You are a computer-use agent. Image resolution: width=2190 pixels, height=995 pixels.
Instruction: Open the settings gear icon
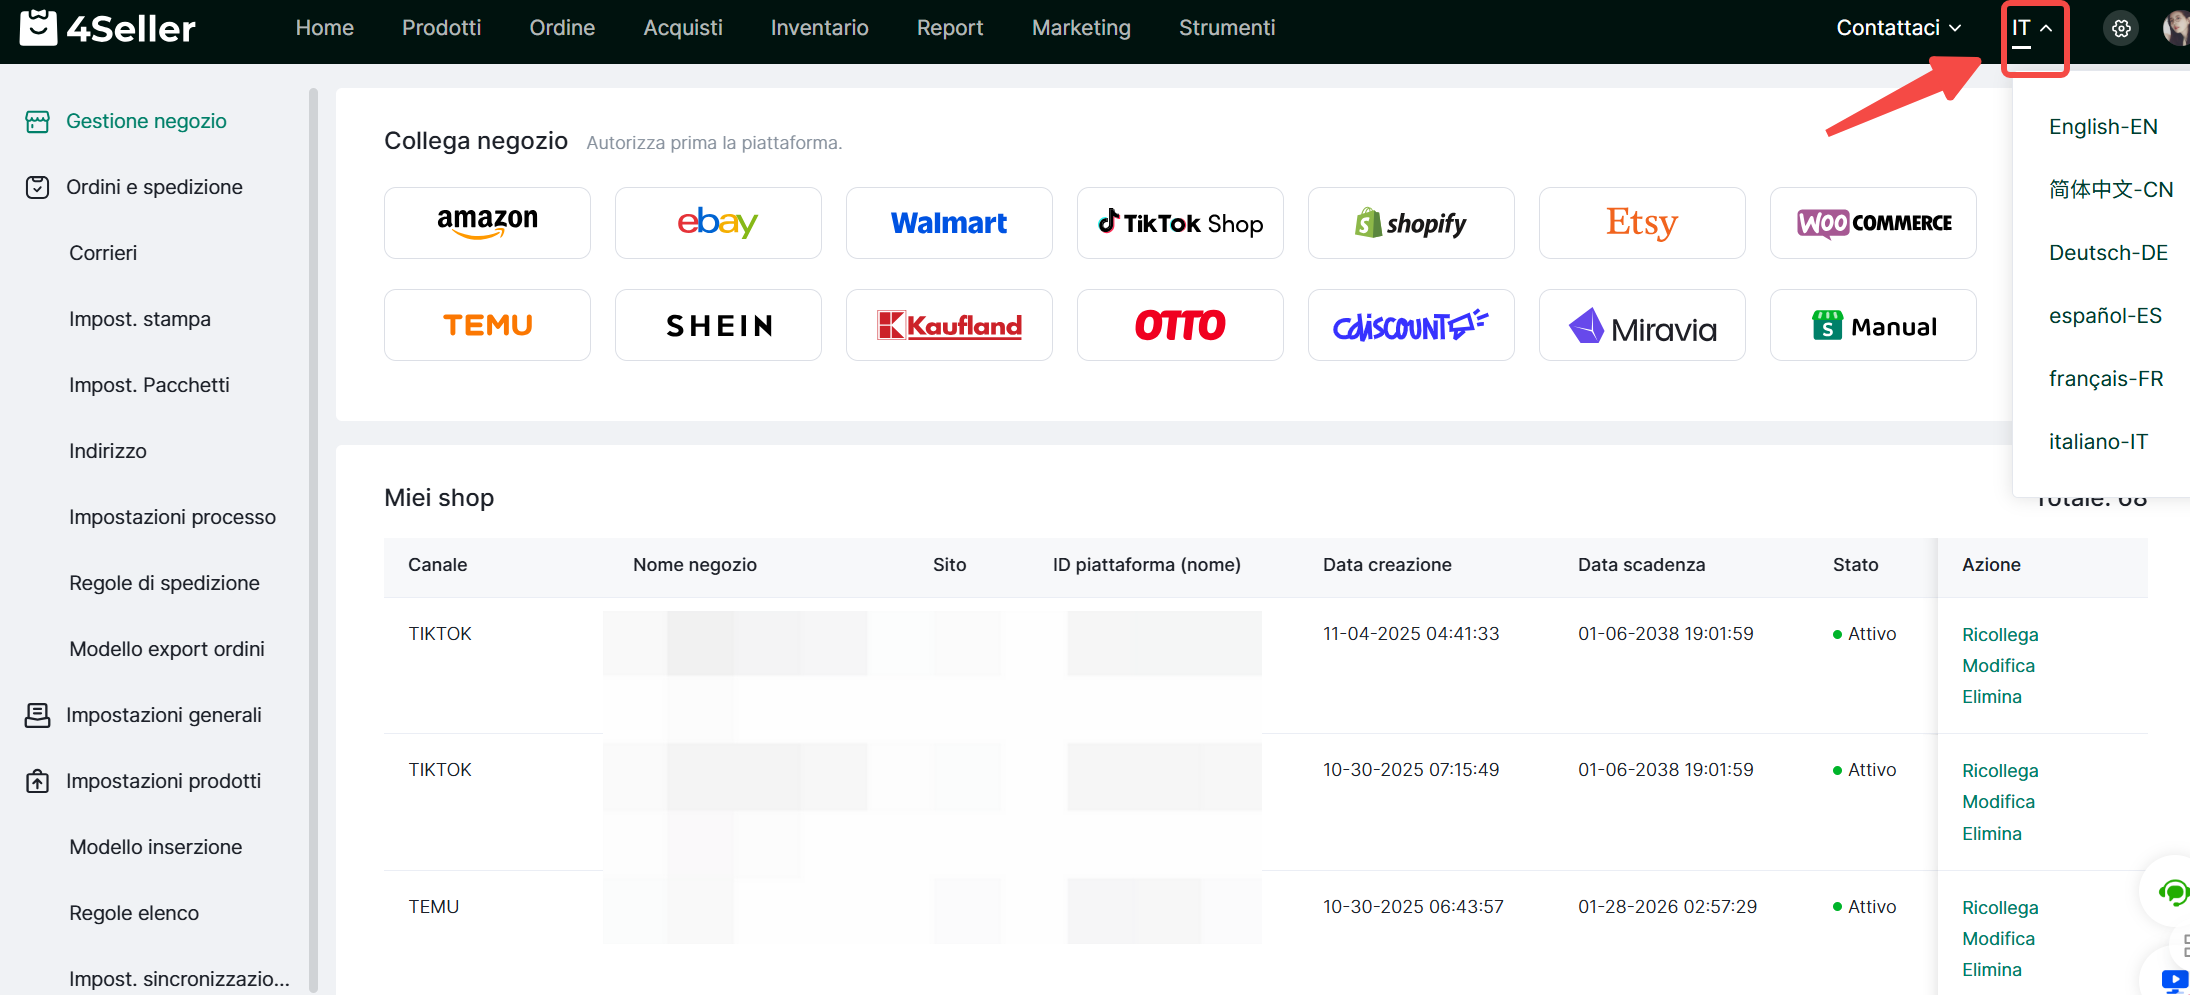tap(2121, 29)
